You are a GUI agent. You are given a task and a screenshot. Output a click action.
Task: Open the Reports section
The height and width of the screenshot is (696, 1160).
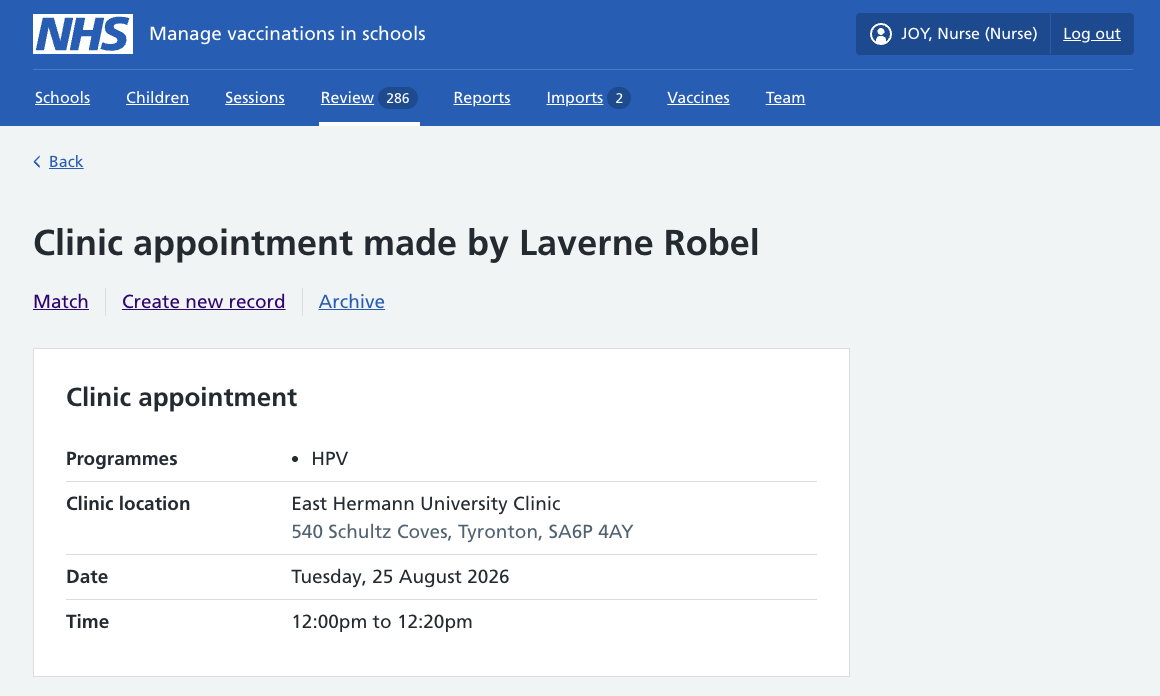click(x=482, y=98)
